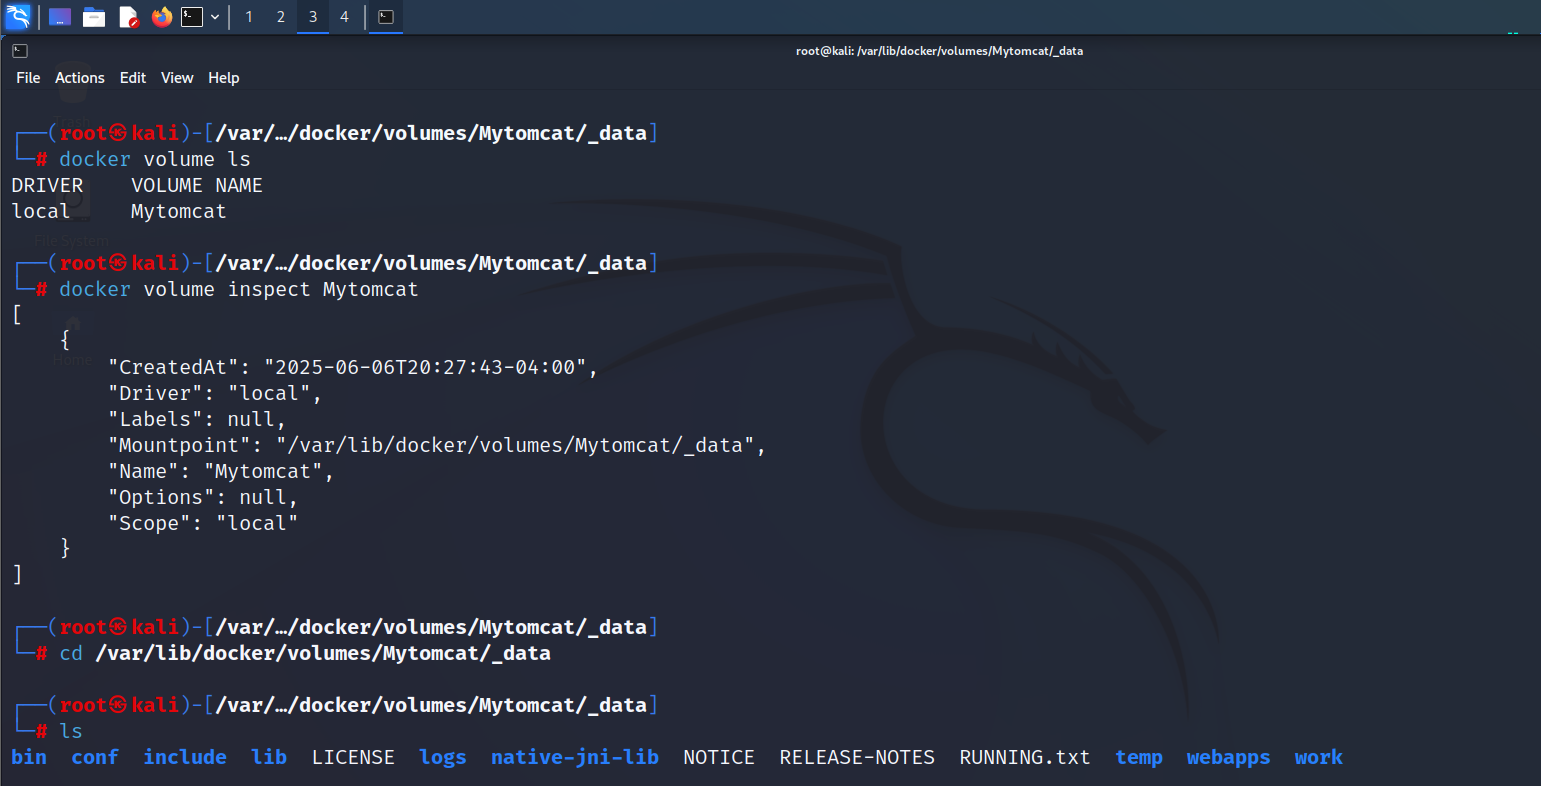Viewport: 1541px width, 786px height.
Task: Open the Actions menu
Action: click(80, 78)
